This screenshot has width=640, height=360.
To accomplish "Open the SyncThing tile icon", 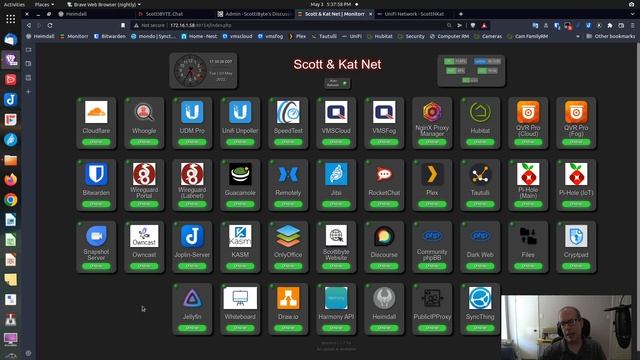I will [480, 298].
